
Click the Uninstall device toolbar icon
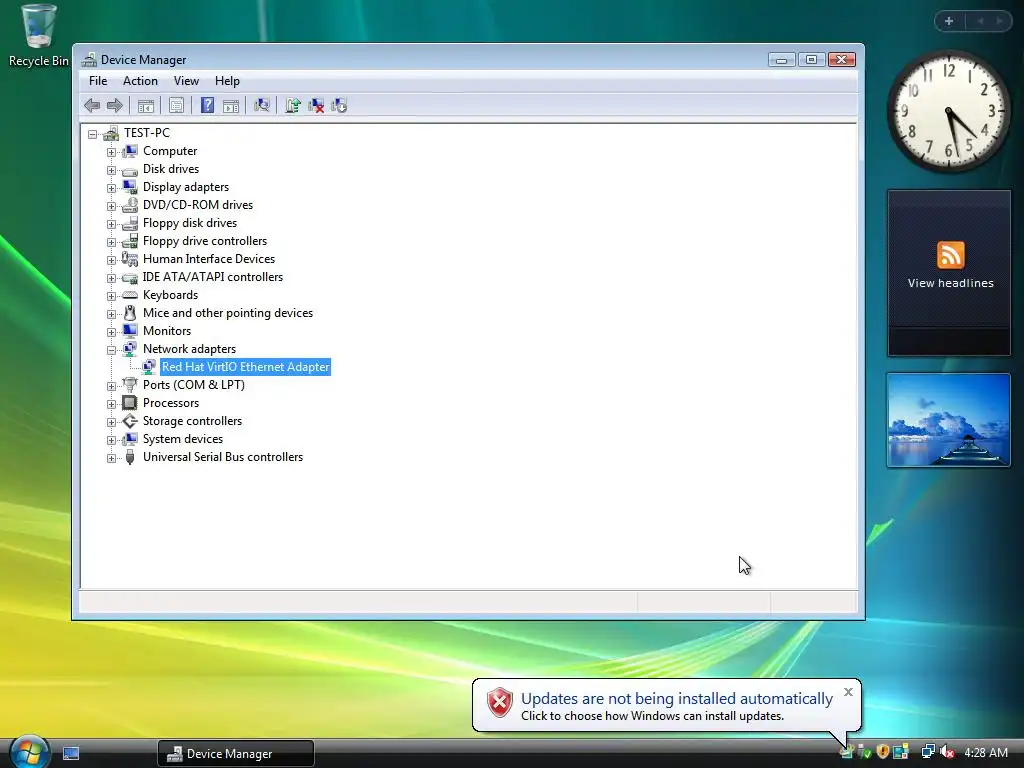[316, 105]
